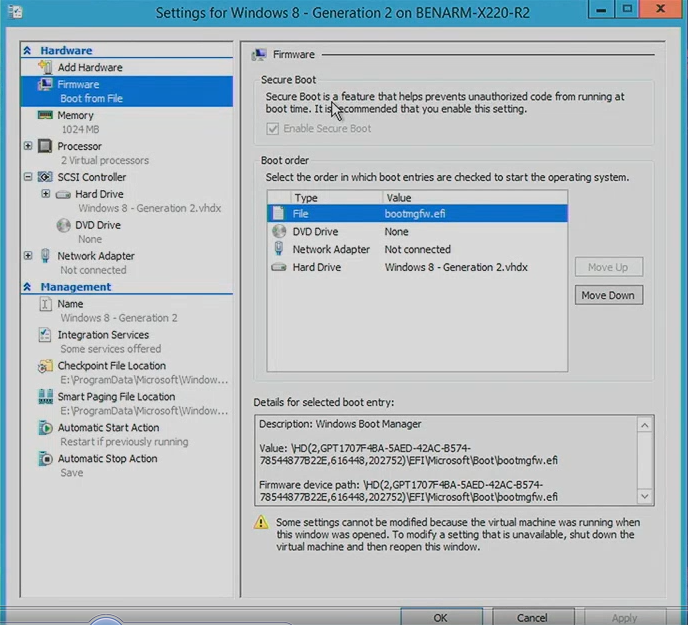Click the Name icon under Management
The width and height of the screenshot is (688, 625).
[x=45, y=304]
